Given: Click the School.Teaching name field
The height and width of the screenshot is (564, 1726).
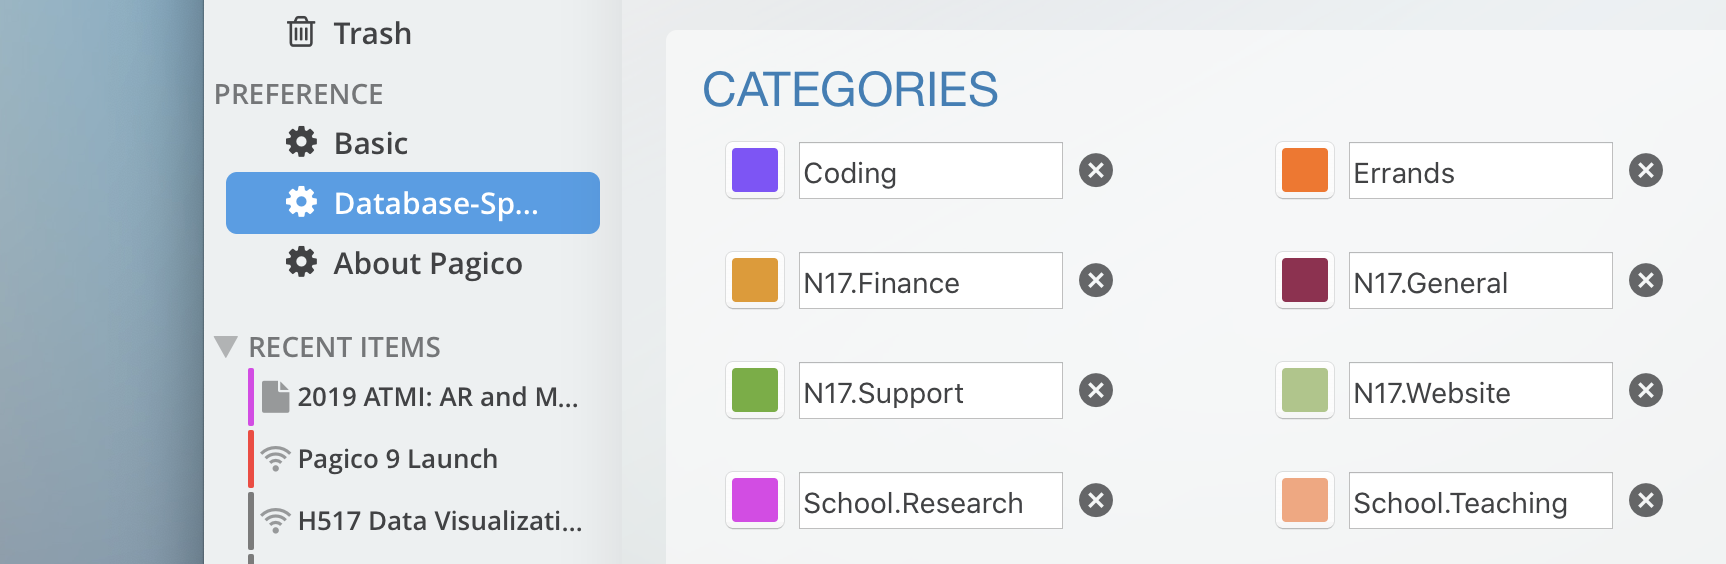Looking at the screenshot, I should pyautogui.click(x=1480, y=502).
